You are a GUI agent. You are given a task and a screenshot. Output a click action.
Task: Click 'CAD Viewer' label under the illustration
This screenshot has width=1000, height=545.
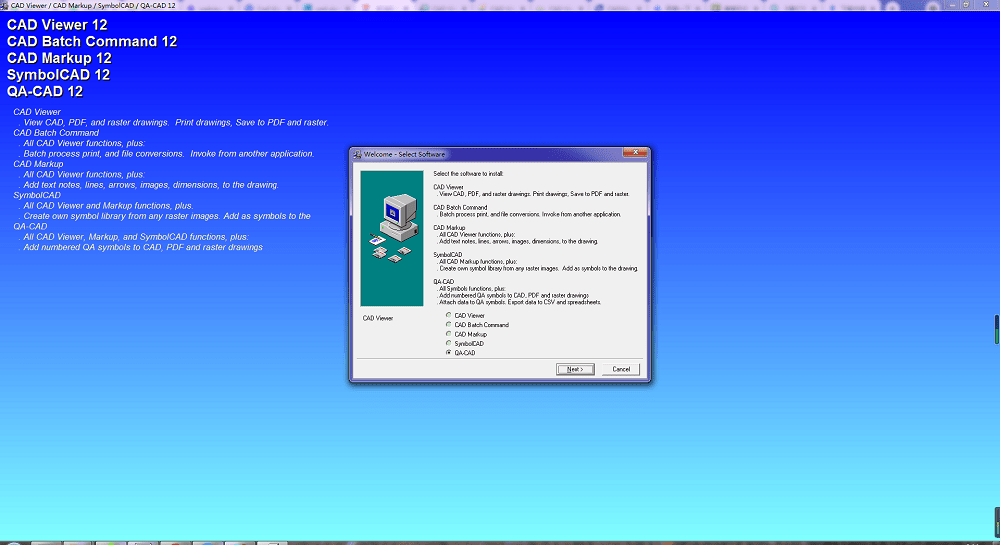point(378,318)
